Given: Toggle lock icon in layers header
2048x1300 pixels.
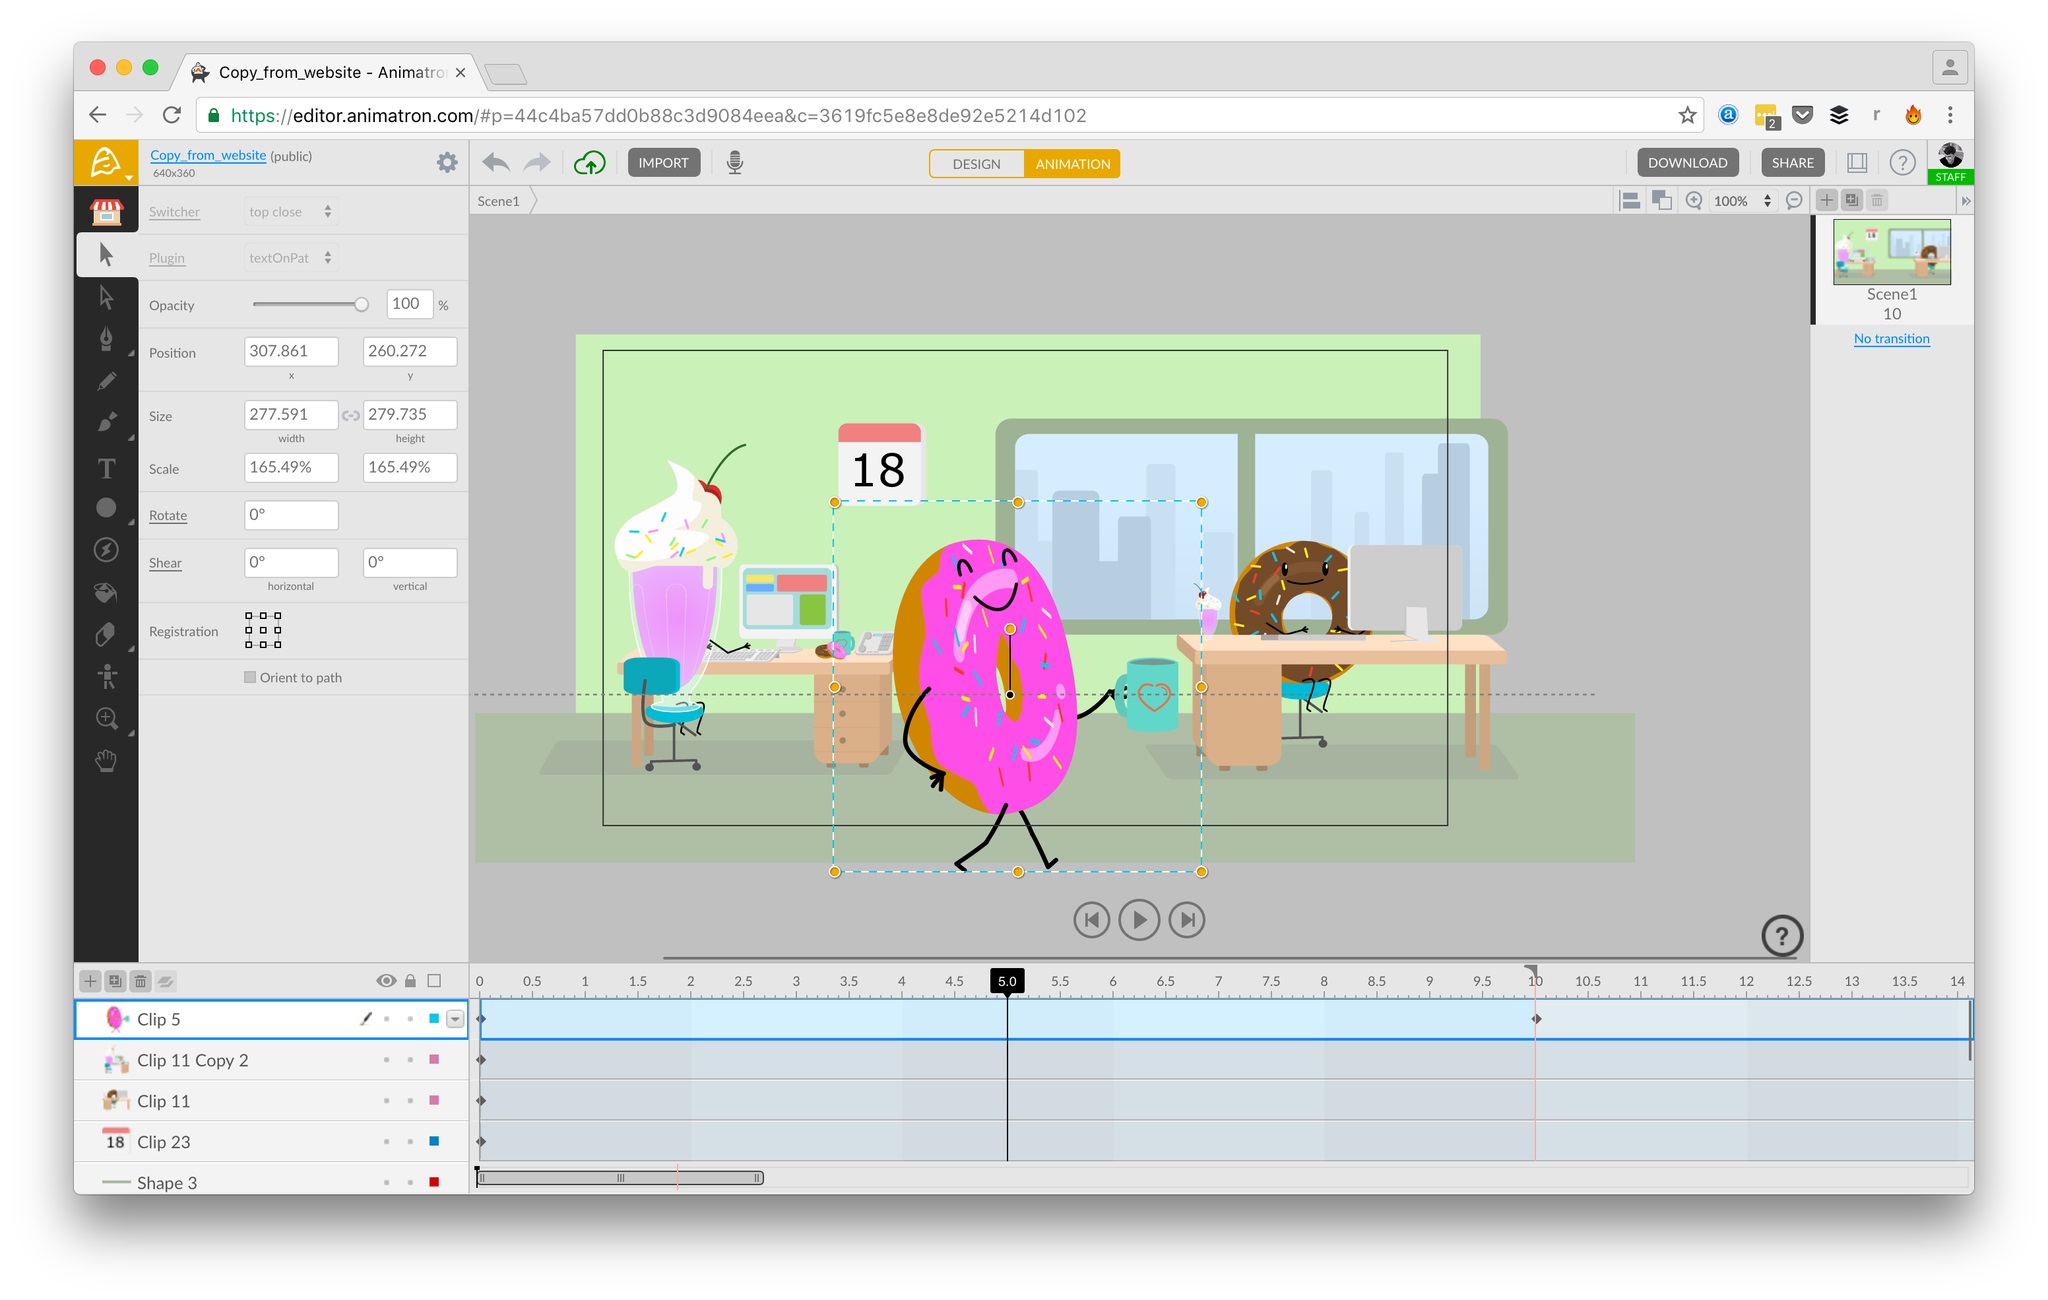Looking at the screenshot, I should pos(410,981).
